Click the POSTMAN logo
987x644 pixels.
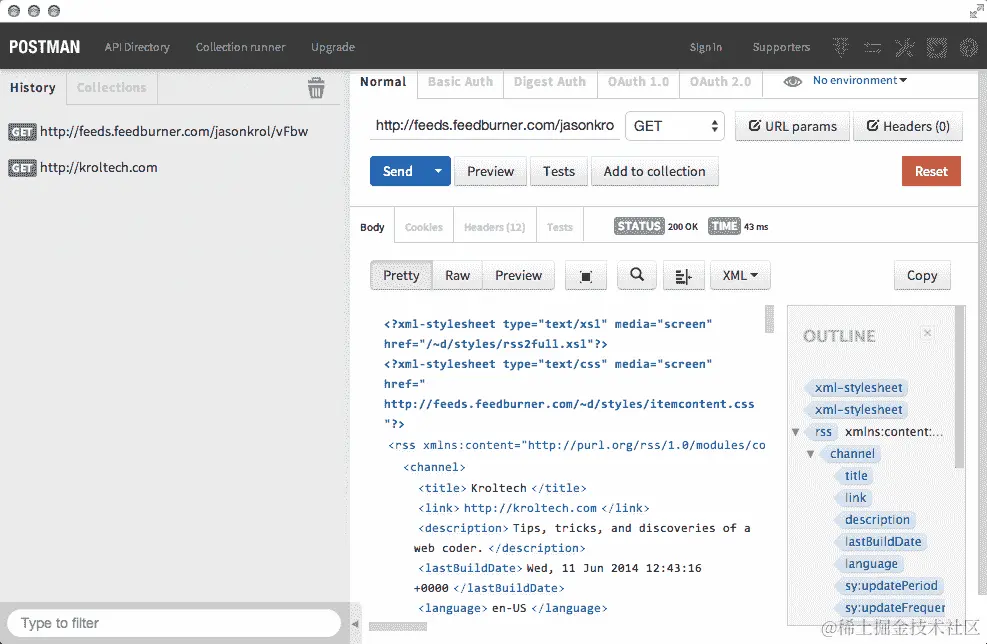[45, 47]
